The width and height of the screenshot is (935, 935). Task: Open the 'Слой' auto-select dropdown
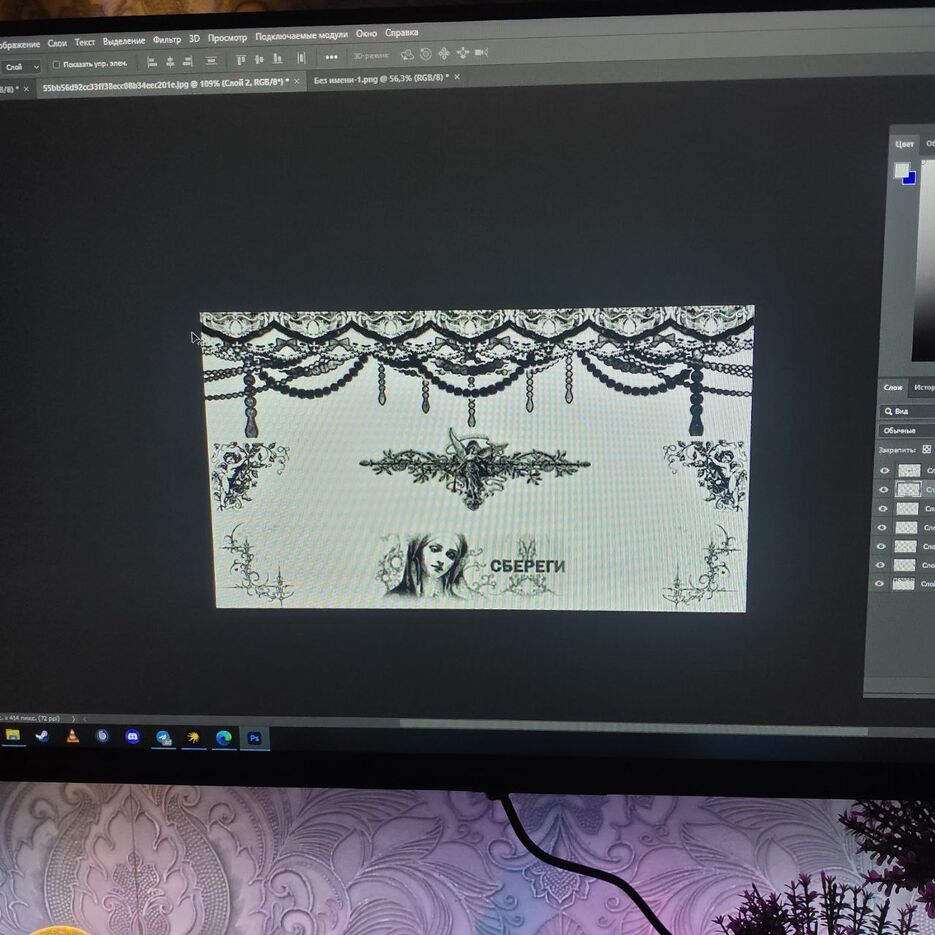20,67
